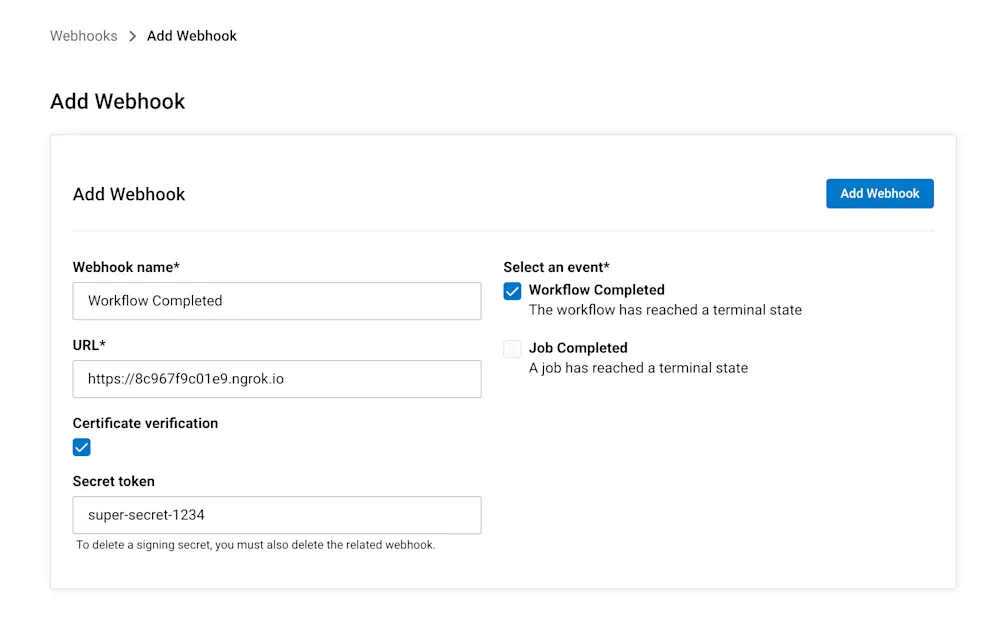Click the Secret token label
This screenshot has height=644, width=1003.
[113, 481]
